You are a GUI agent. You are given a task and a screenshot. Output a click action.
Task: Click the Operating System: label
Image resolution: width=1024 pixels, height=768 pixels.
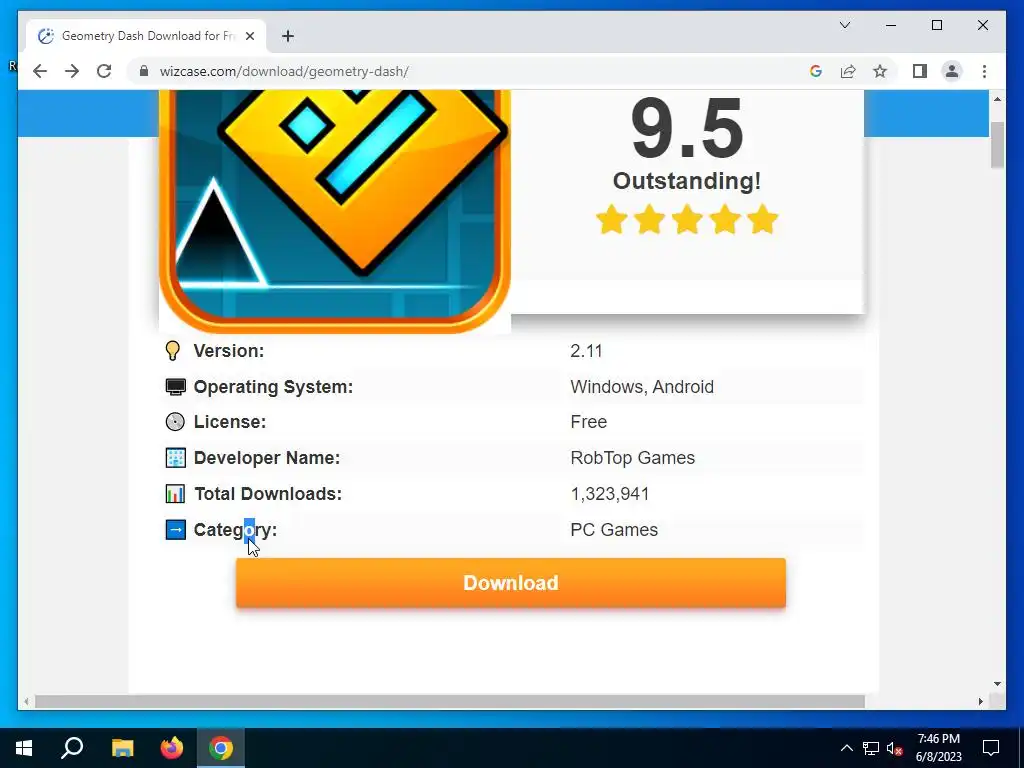[x=273, y=387]
